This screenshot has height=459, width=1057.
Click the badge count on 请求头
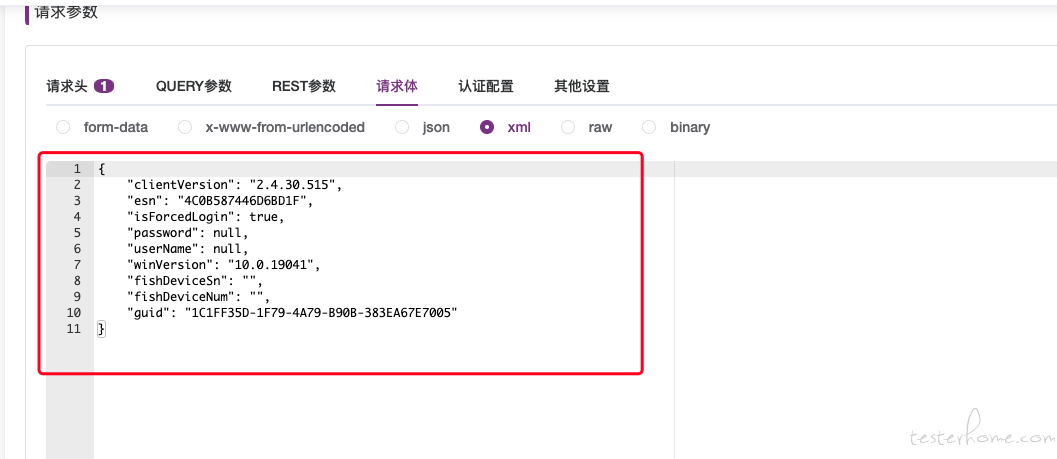(x=104, y=86)
